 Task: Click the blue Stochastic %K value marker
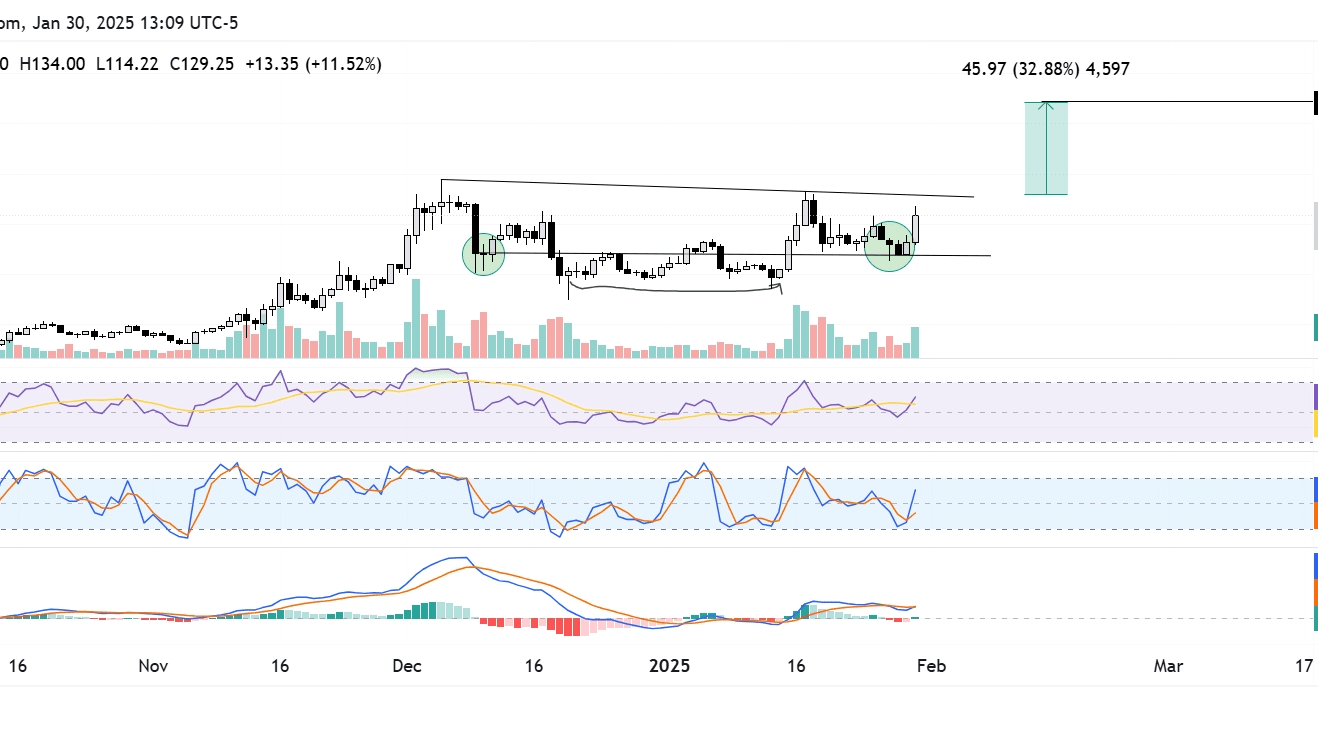coord(1314,488)
